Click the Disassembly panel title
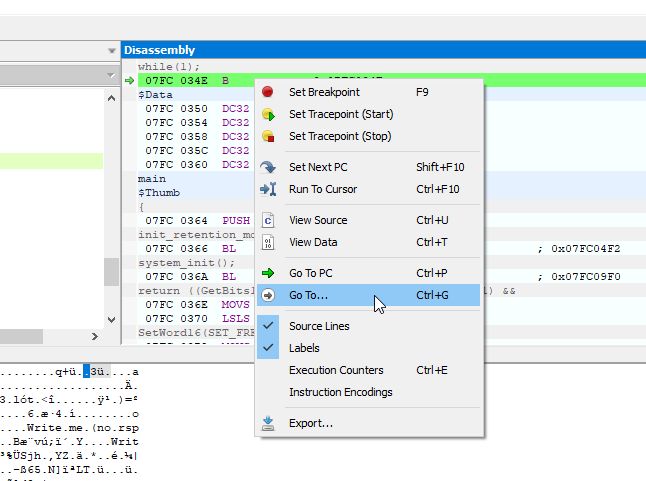 coord(159,50)
